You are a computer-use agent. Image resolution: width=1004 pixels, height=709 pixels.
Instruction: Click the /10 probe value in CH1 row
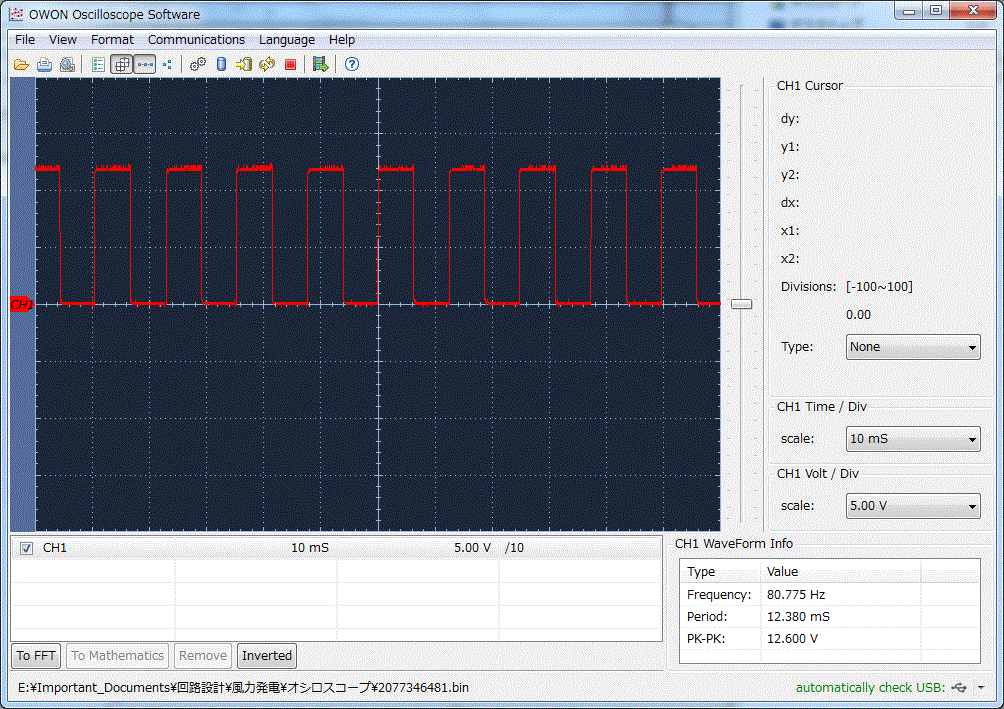[514, 548]
